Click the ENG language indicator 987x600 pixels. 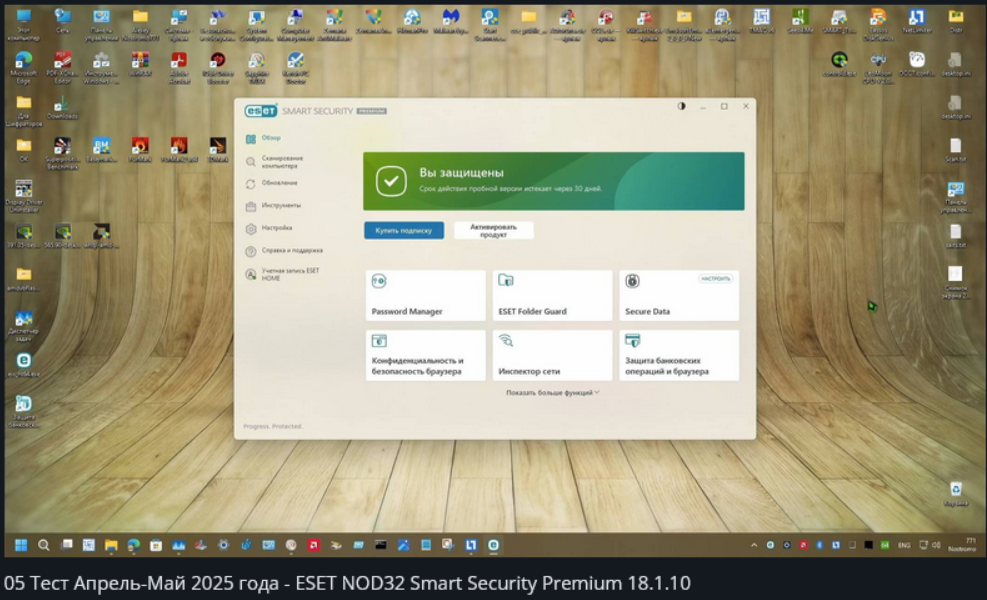904,545
